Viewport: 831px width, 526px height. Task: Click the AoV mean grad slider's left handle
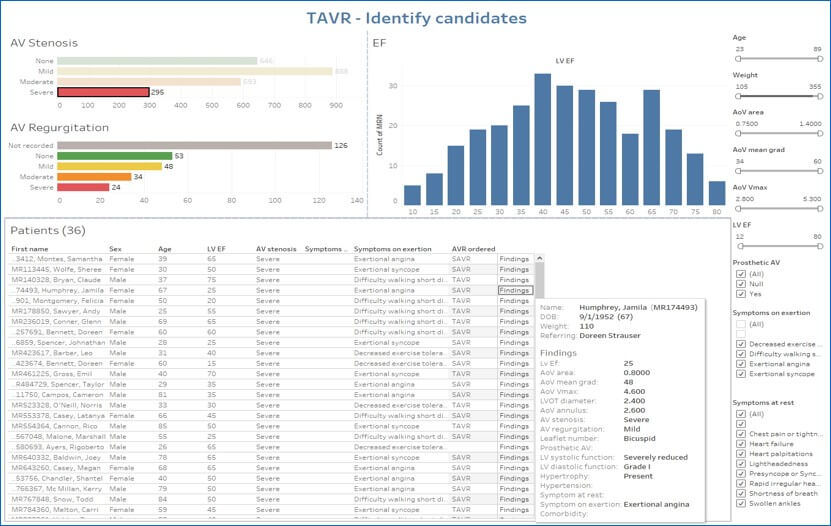(x=738, y=171)
